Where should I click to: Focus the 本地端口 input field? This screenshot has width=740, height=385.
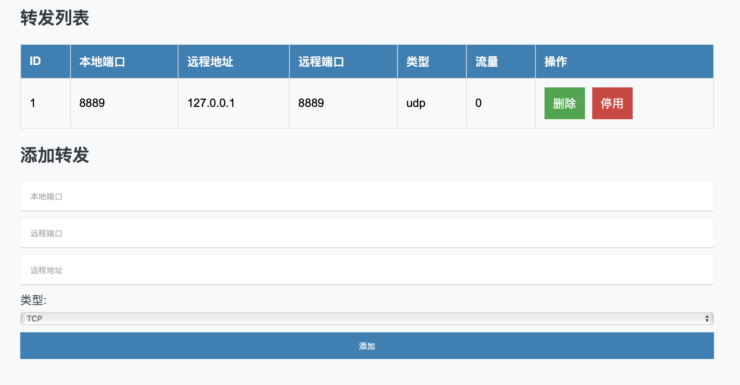[x=367, y=196]
